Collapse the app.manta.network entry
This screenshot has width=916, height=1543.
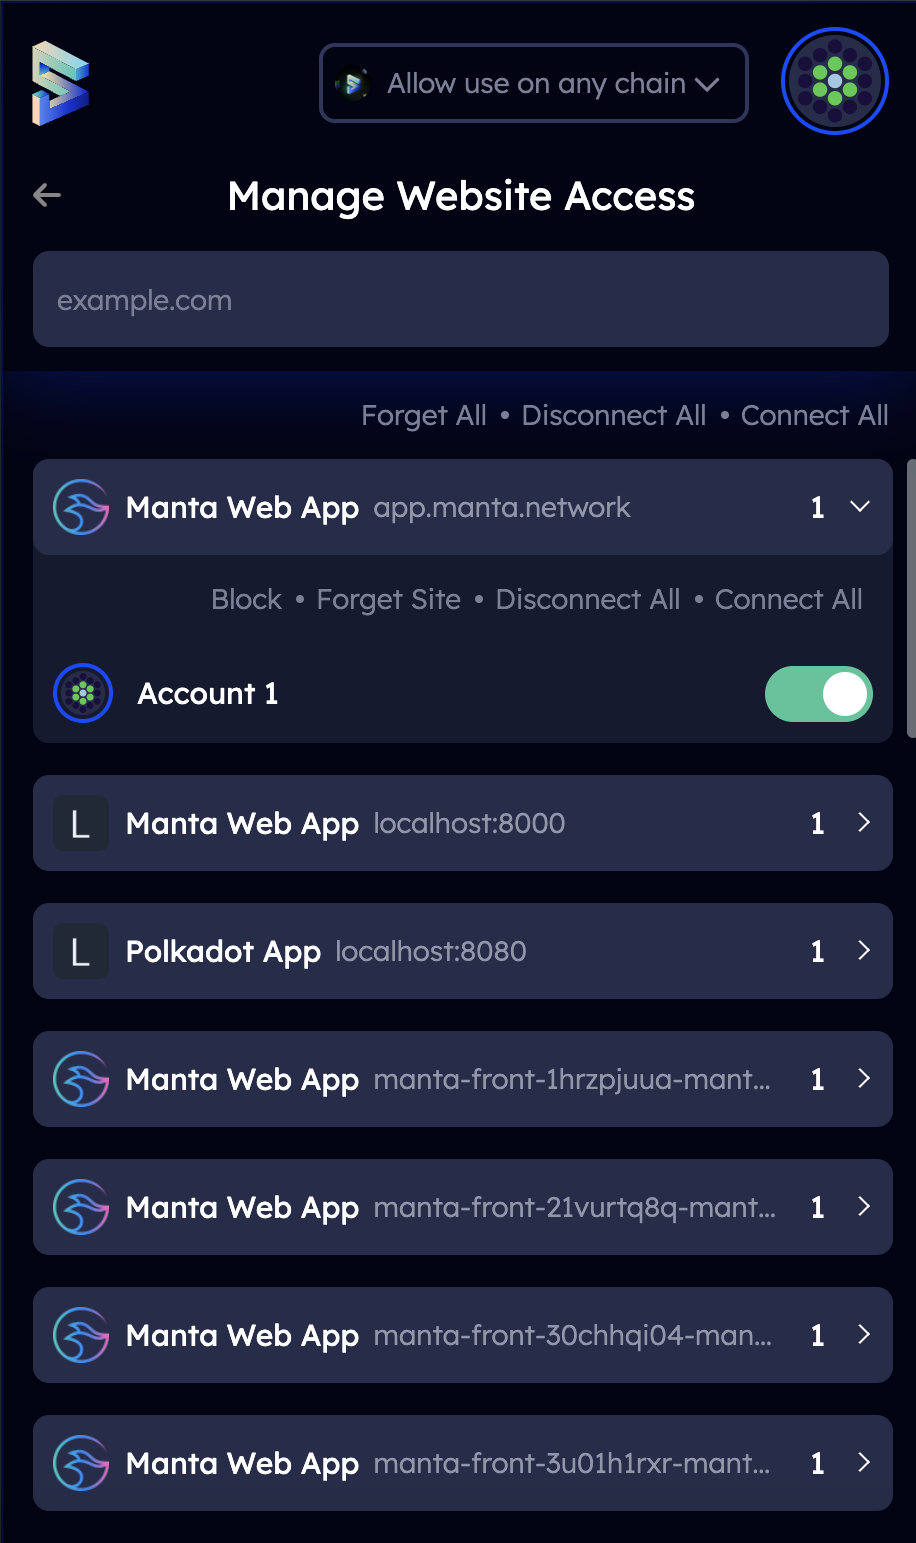860,507
